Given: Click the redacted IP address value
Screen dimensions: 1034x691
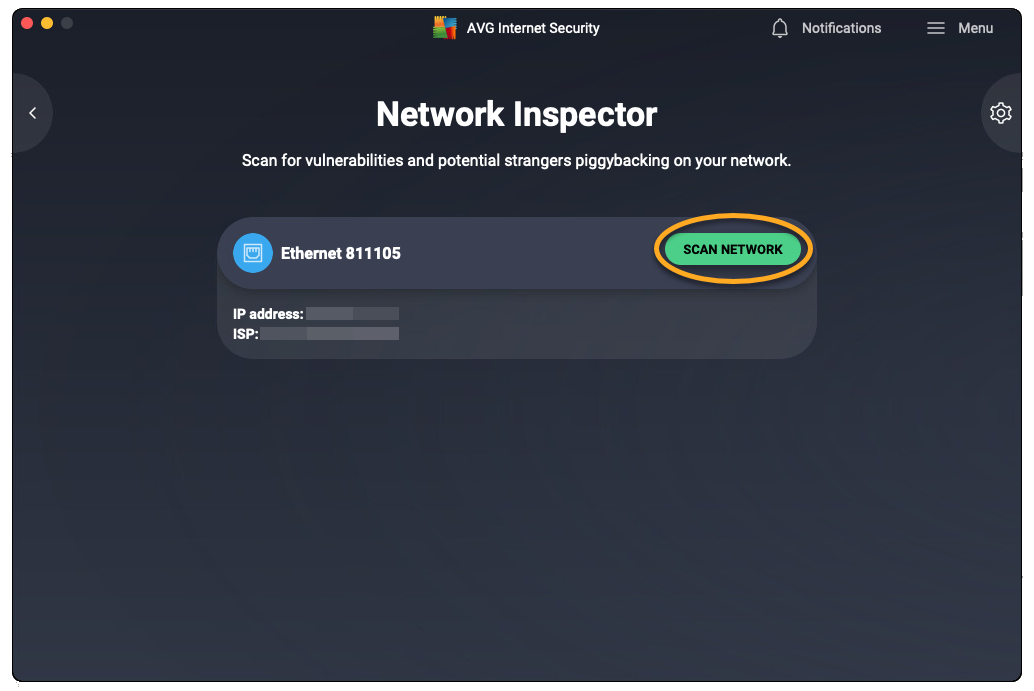Looking at the screenshot, I should pyautogui.click(x=352, y=314).
